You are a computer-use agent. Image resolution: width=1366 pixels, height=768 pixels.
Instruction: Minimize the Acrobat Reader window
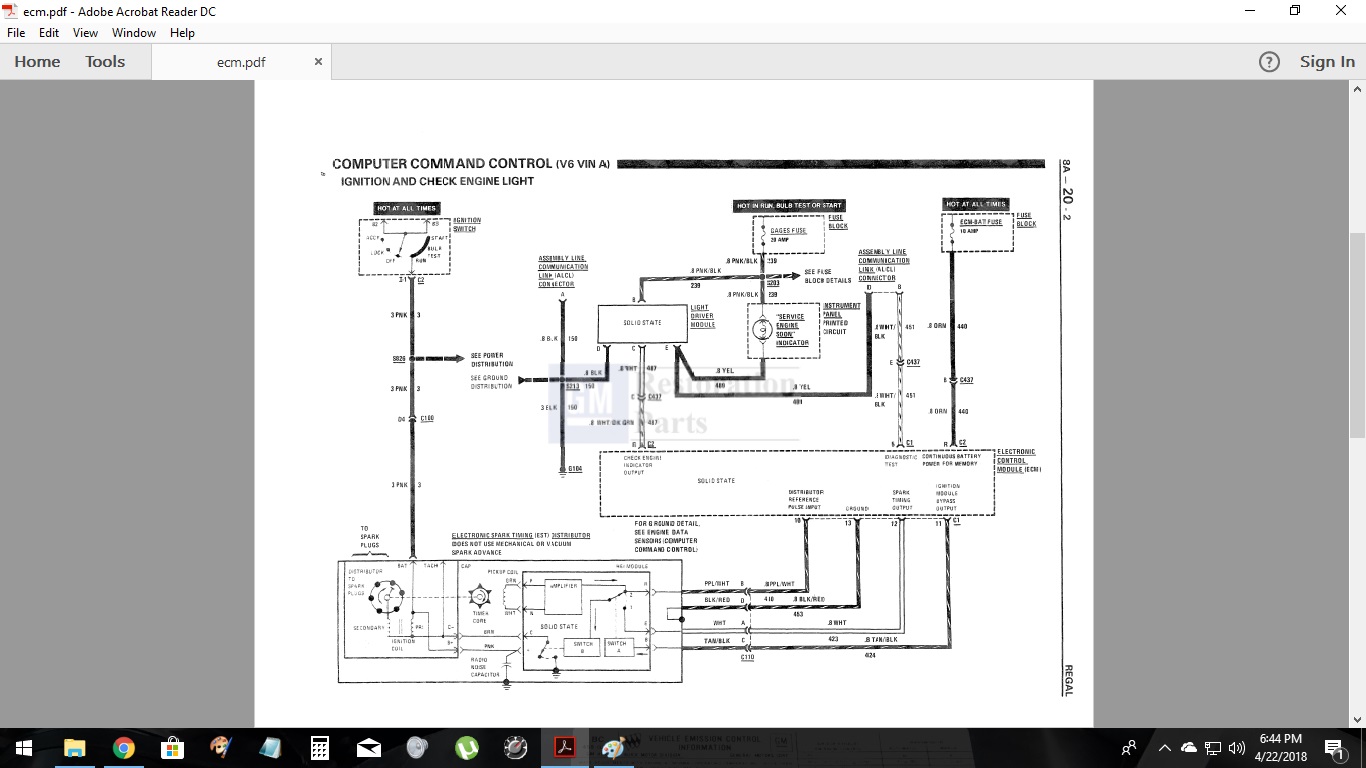coord(1249,11)
